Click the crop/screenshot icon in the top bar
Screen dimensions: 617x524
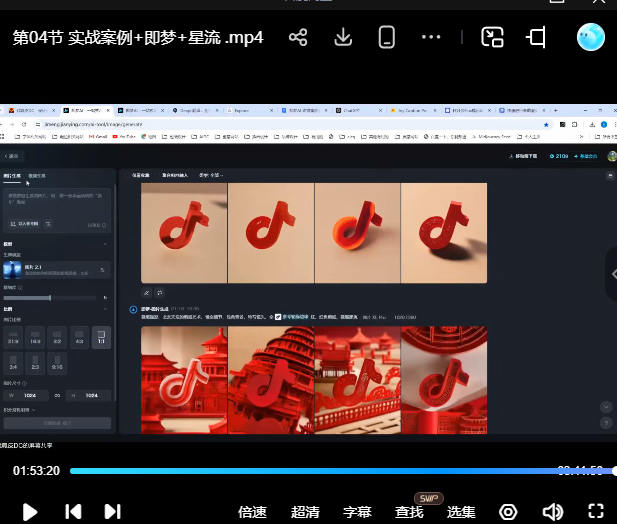point(537,38)
